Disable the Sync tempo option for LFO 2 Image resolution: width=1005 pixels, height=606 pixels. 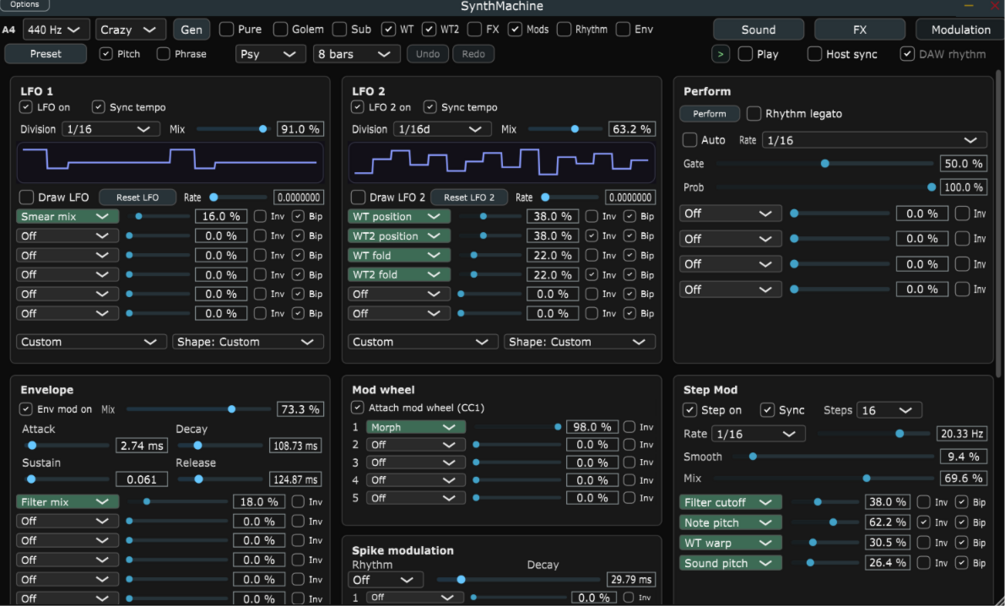point(430,106)
